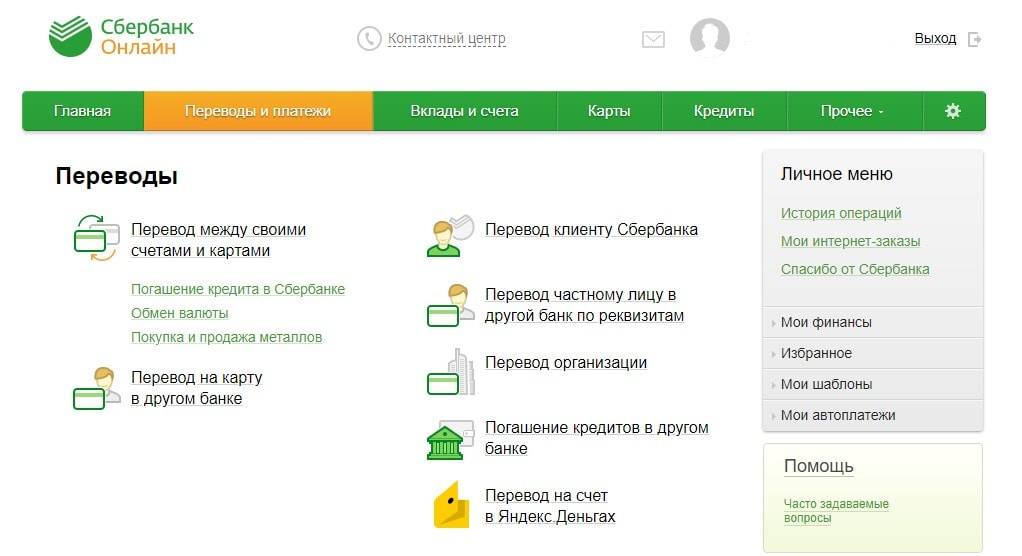Click the Yandex wallet icon
Image resolution: width=1022 pixels, height=556 pixels.
451,506
